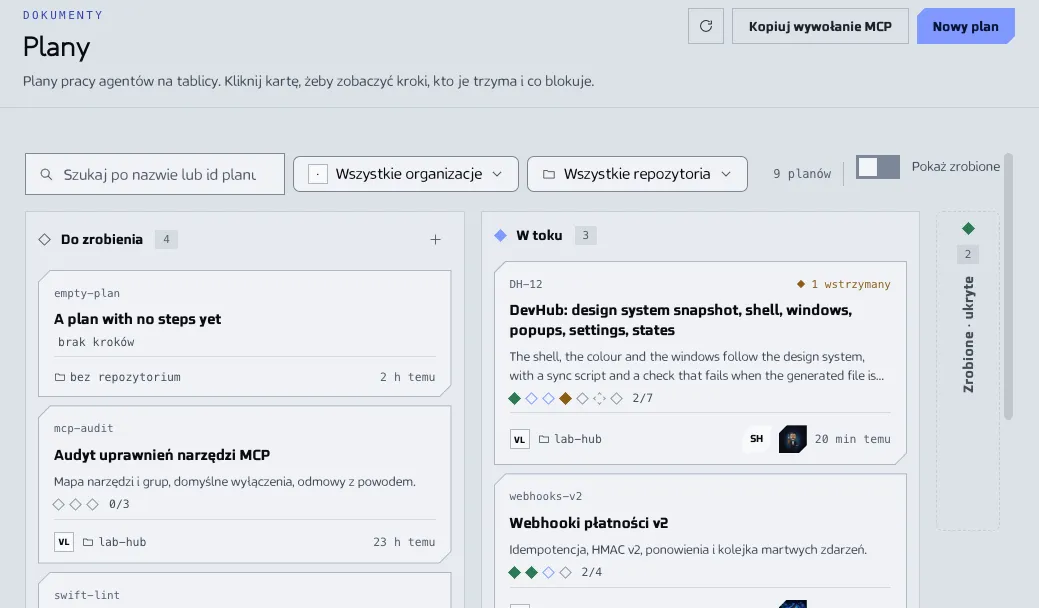Viewport: 1039px width, 608px height.
Task: Click the first green step diamond on DevHub card
Action: (514, 398)
